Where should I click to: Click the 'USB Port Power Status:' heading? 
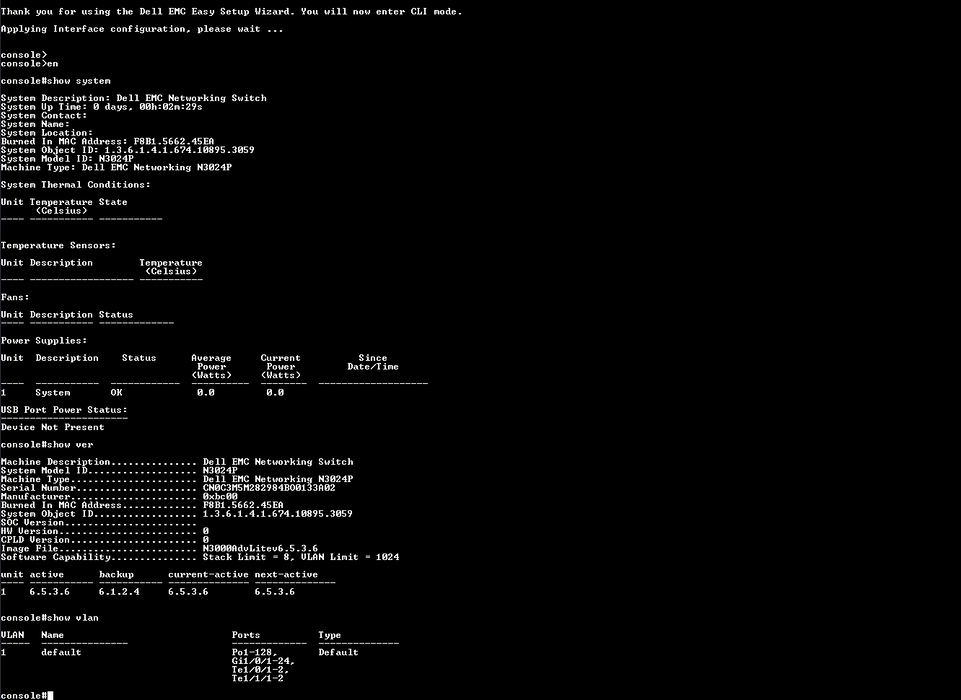pyautogui.click(x=64, y=410)
